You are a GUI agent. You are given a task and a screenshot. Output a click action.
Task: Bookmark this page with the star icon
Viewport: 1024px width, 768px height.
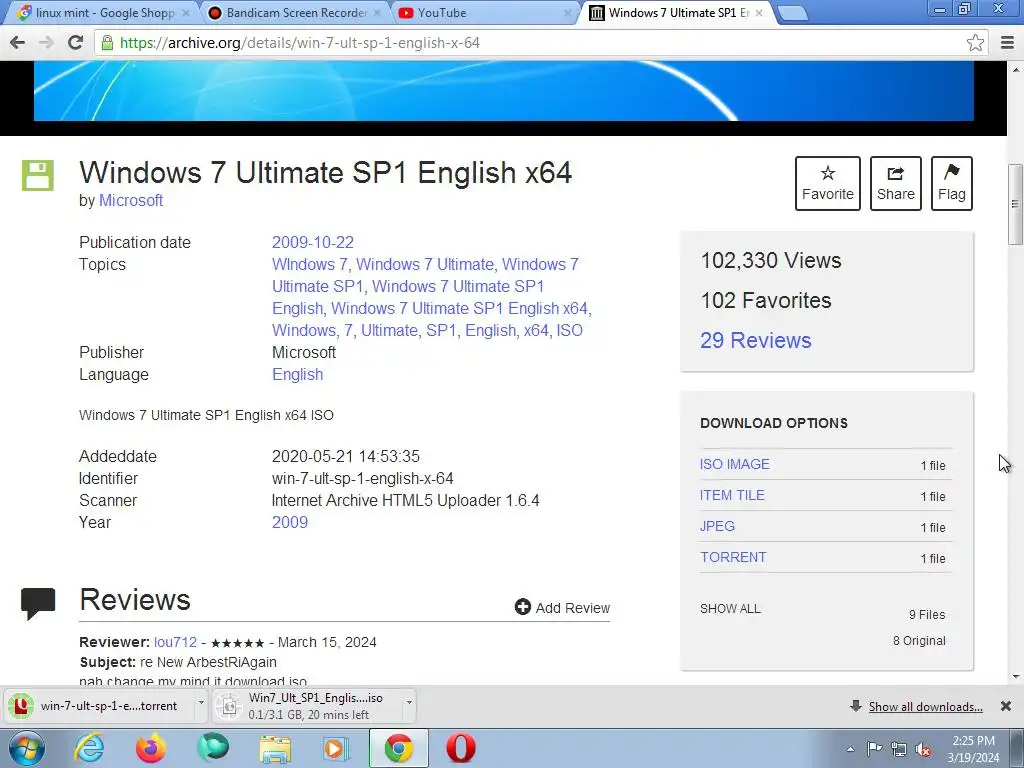[975, 42]
